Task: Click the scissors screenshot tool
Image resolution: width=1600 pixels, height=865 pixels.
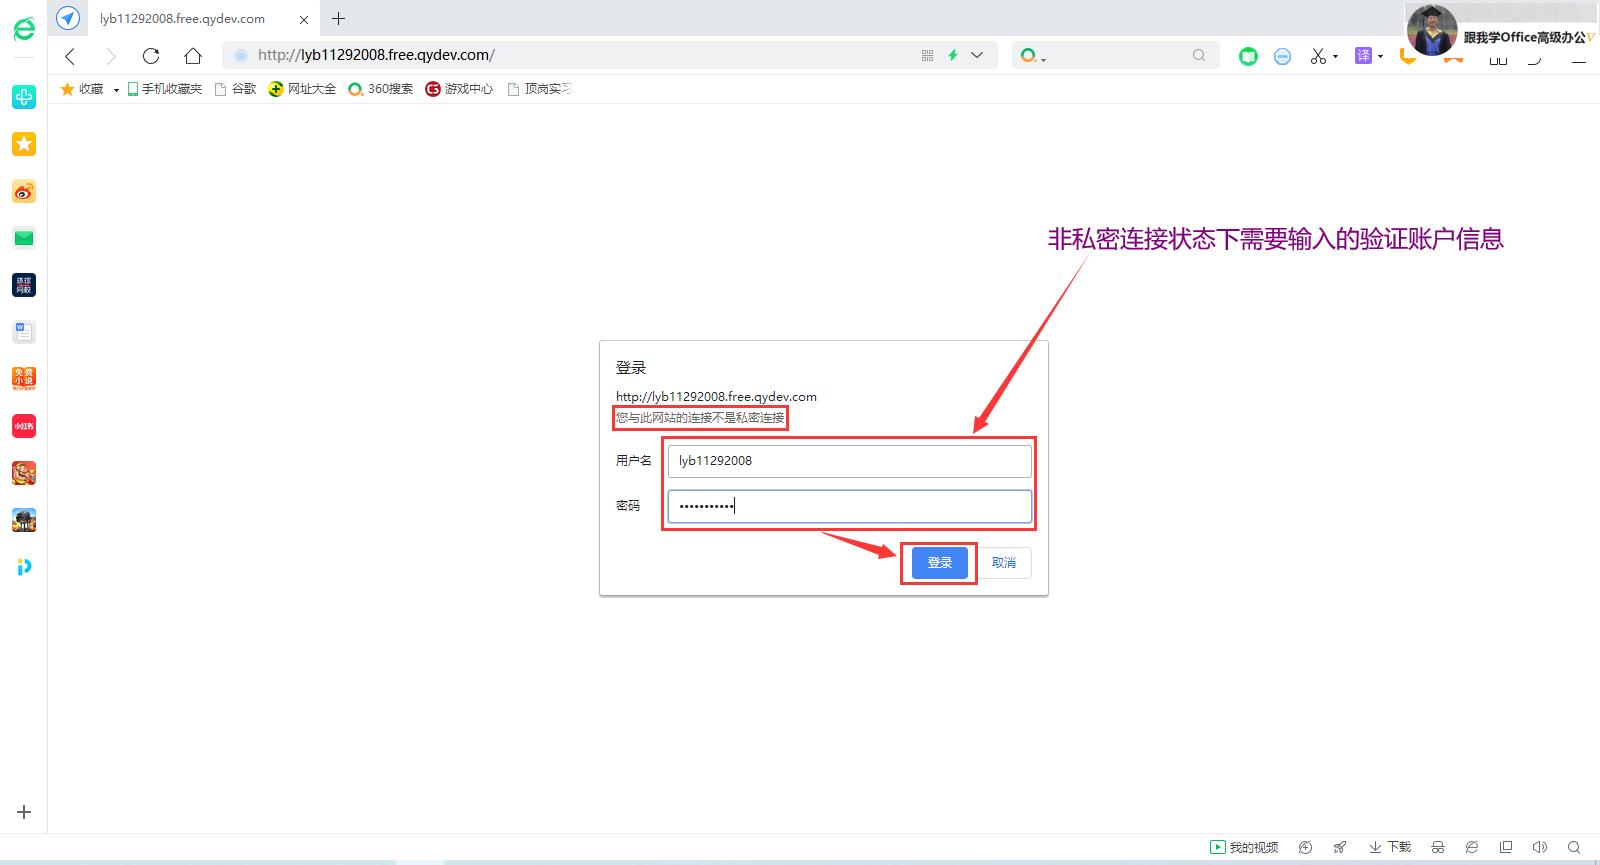Action: (1319, 56)
